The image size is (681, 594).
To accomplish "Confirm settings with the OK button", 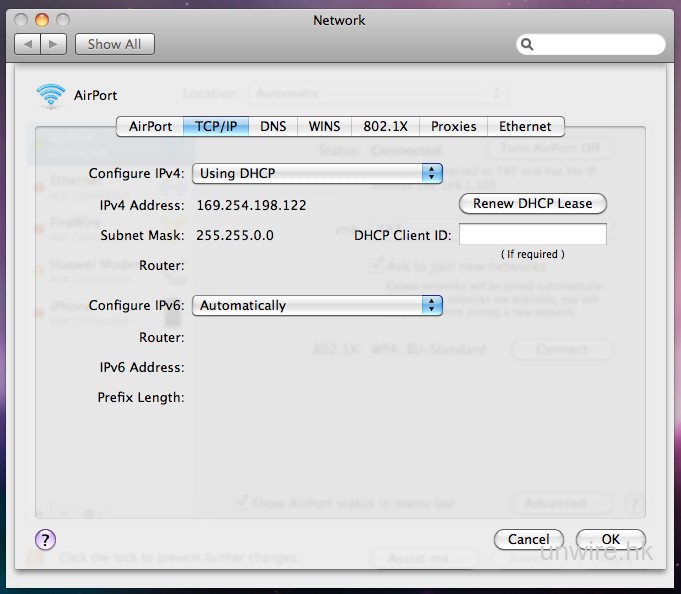I will tap(610, 539).
